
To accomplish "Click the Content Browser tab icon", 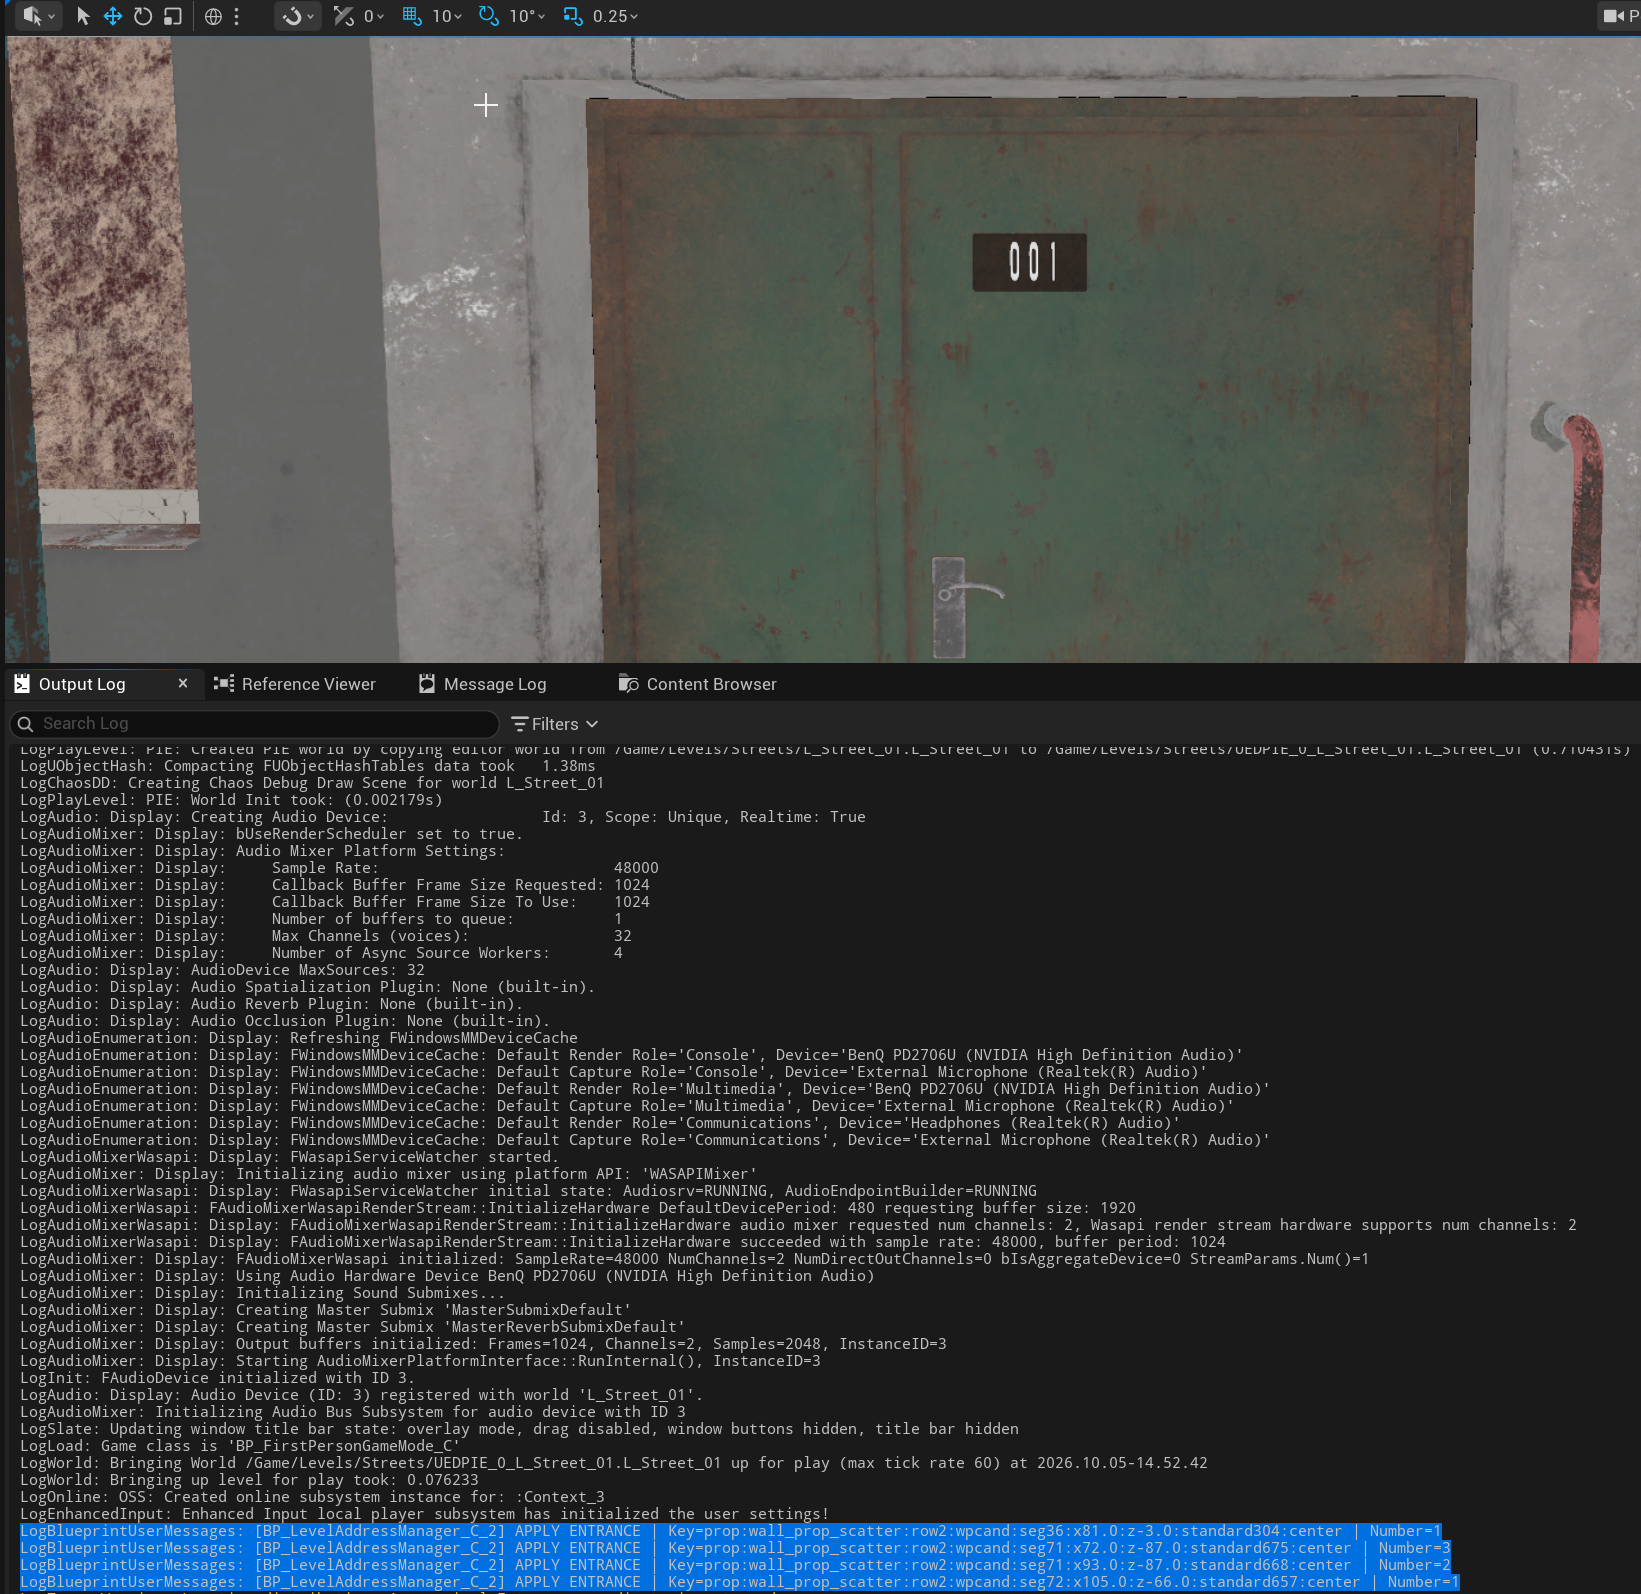I will [x=628, y=684].
